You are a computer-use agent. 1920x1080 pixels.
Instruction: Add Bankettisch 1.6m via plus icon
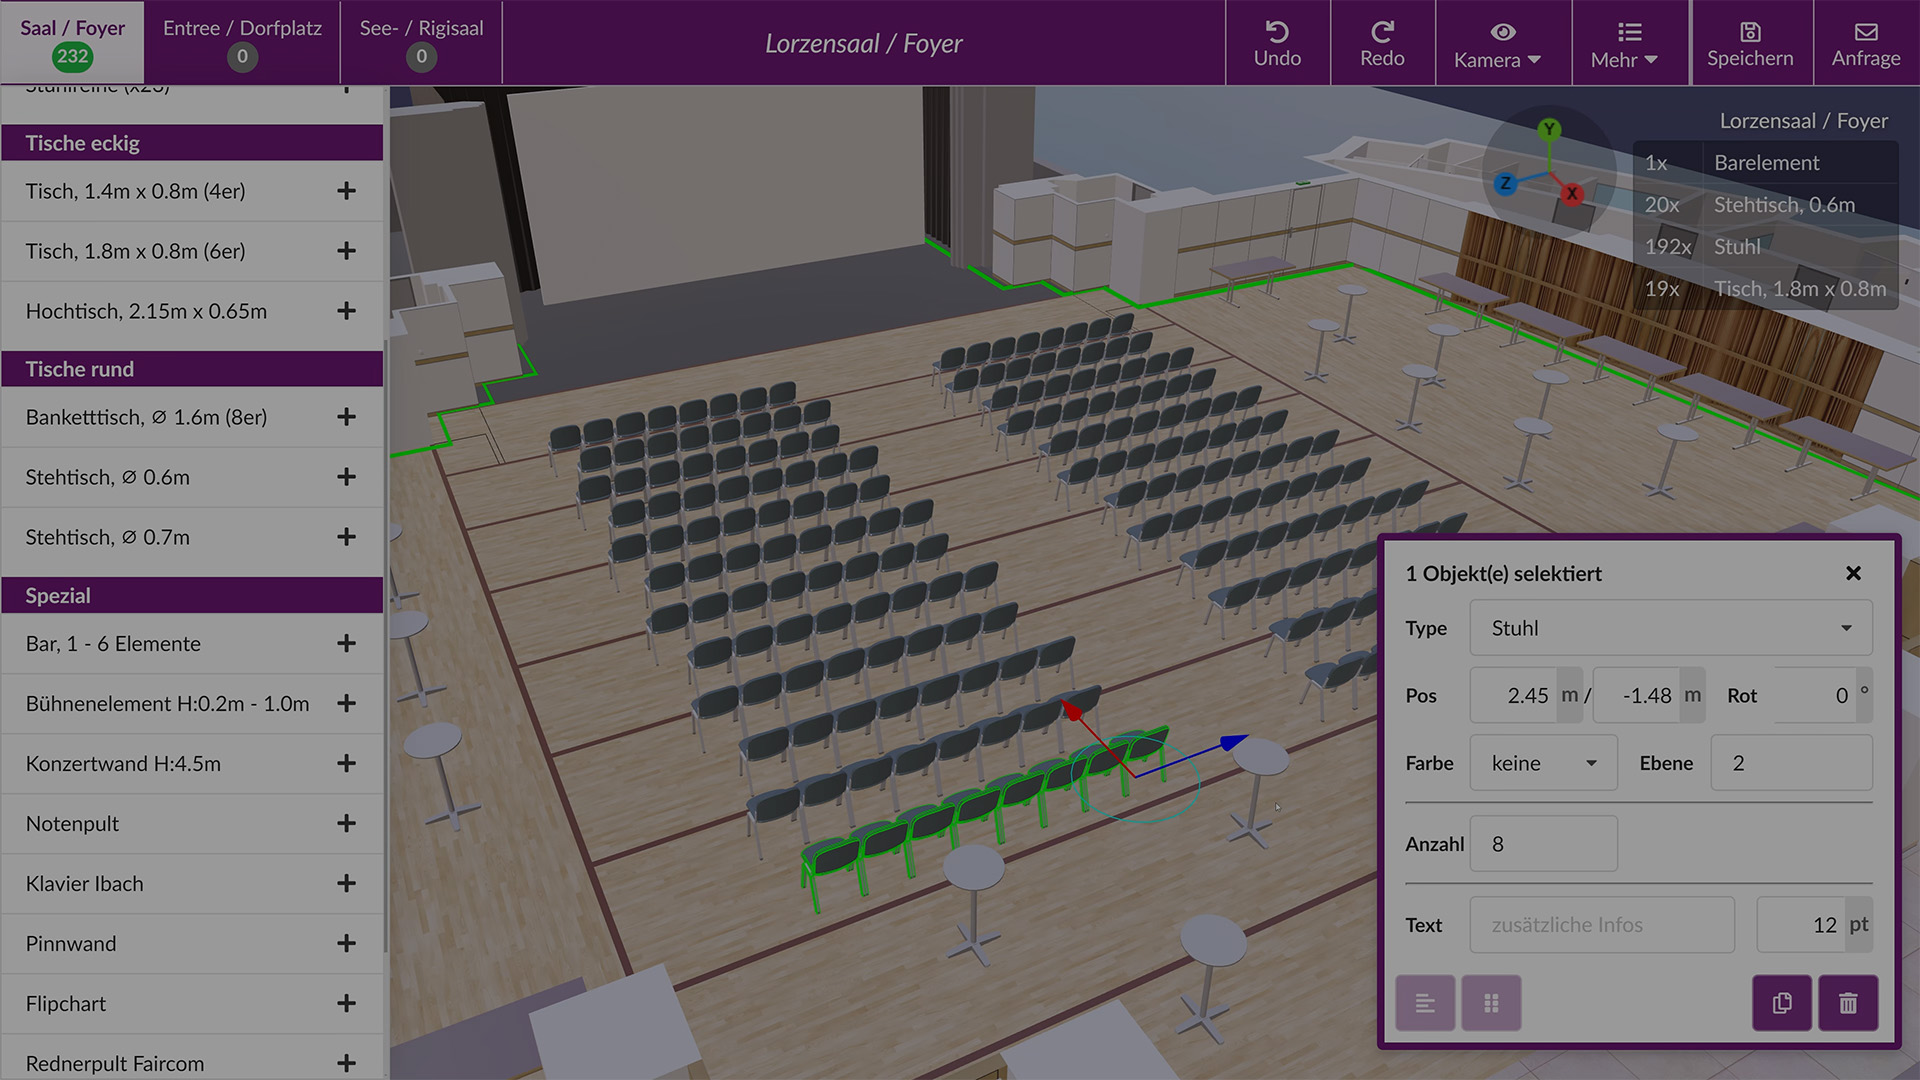(x=346, y=417)
